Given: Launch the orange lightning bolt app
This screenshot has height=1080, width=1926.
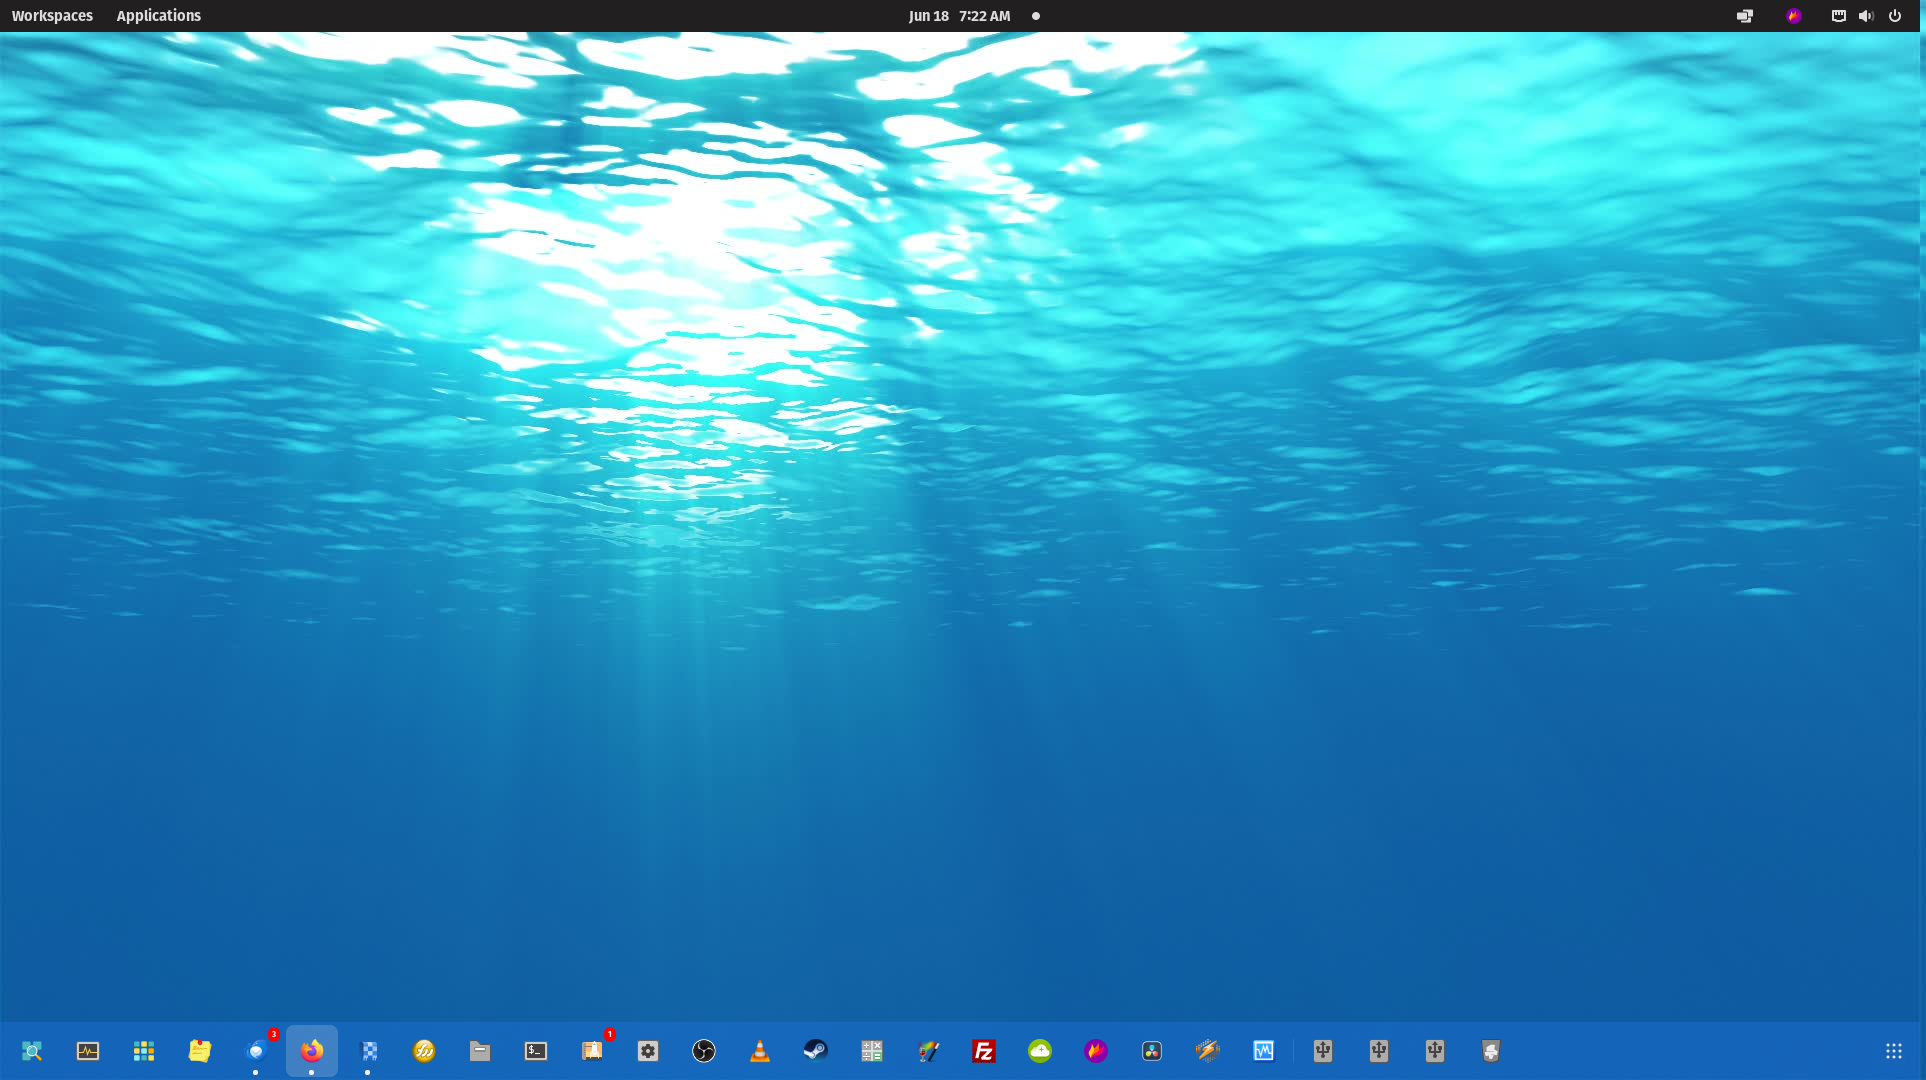Looking at the screenshot, I should coord(1208,1051).
